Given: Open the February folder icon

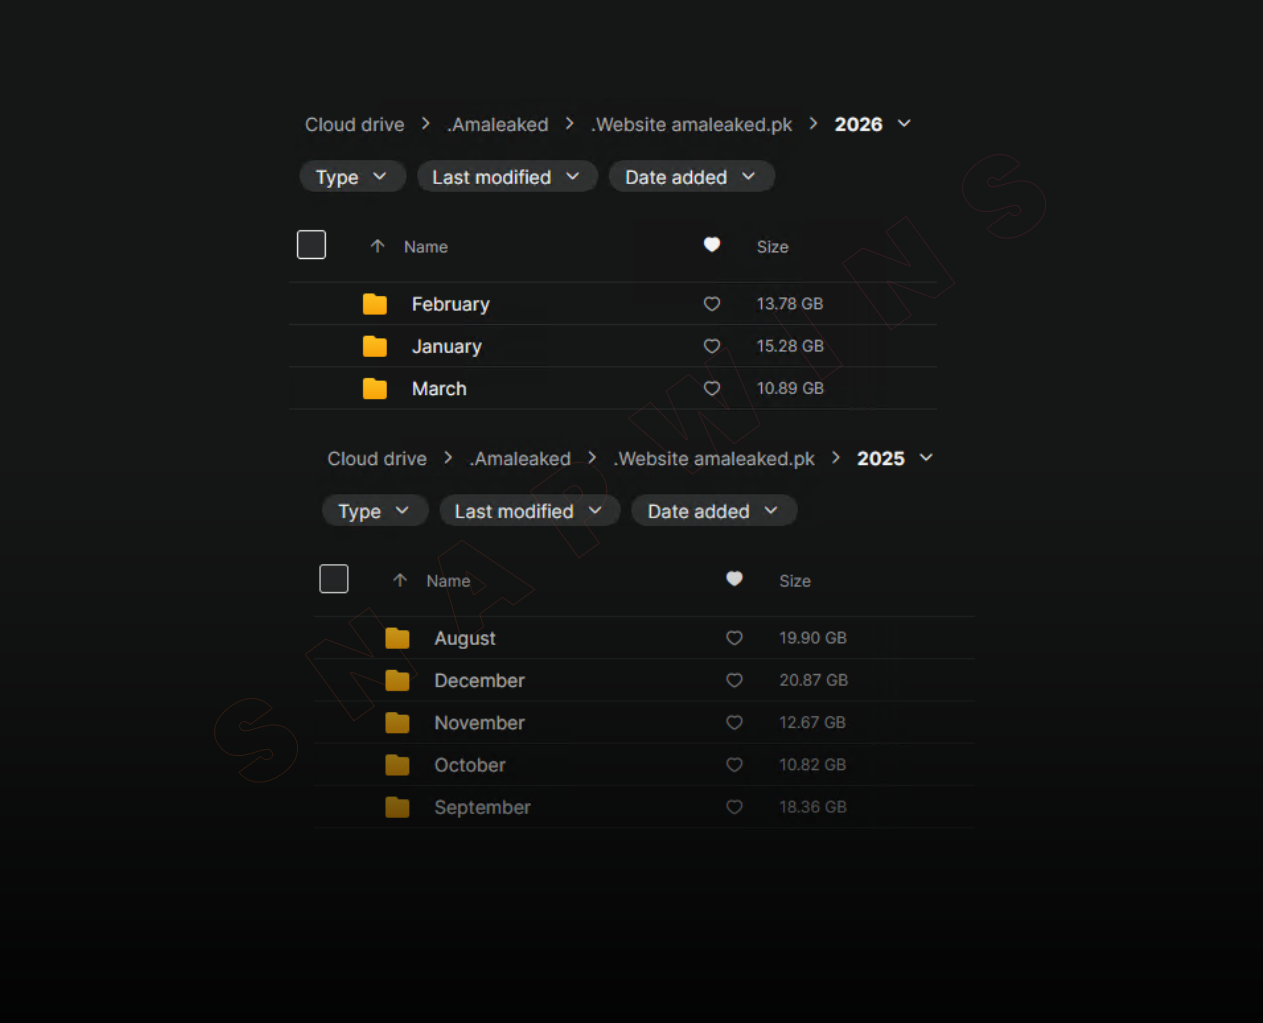Looking at the screenshot, I should (x=375, y=304).
